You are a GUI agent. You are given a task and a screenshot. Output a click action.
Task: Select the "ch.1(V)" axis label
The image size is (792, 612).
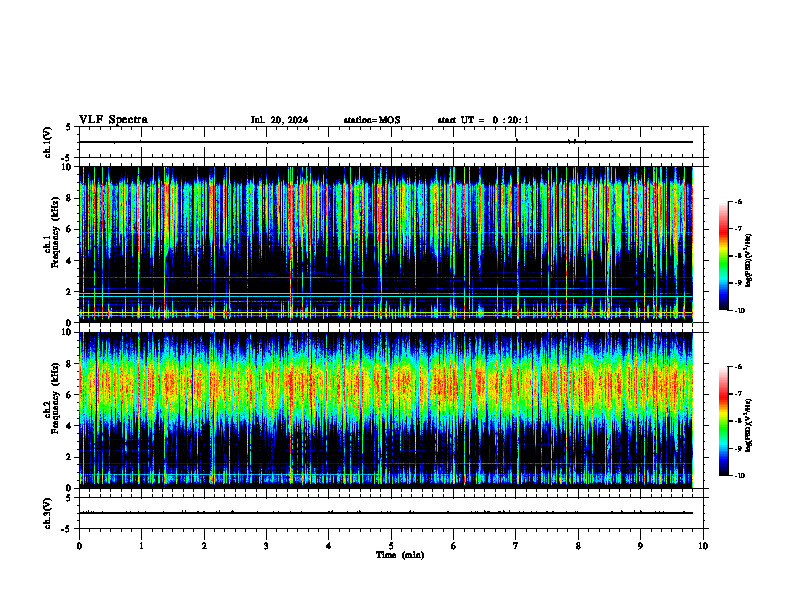point(47,142)
